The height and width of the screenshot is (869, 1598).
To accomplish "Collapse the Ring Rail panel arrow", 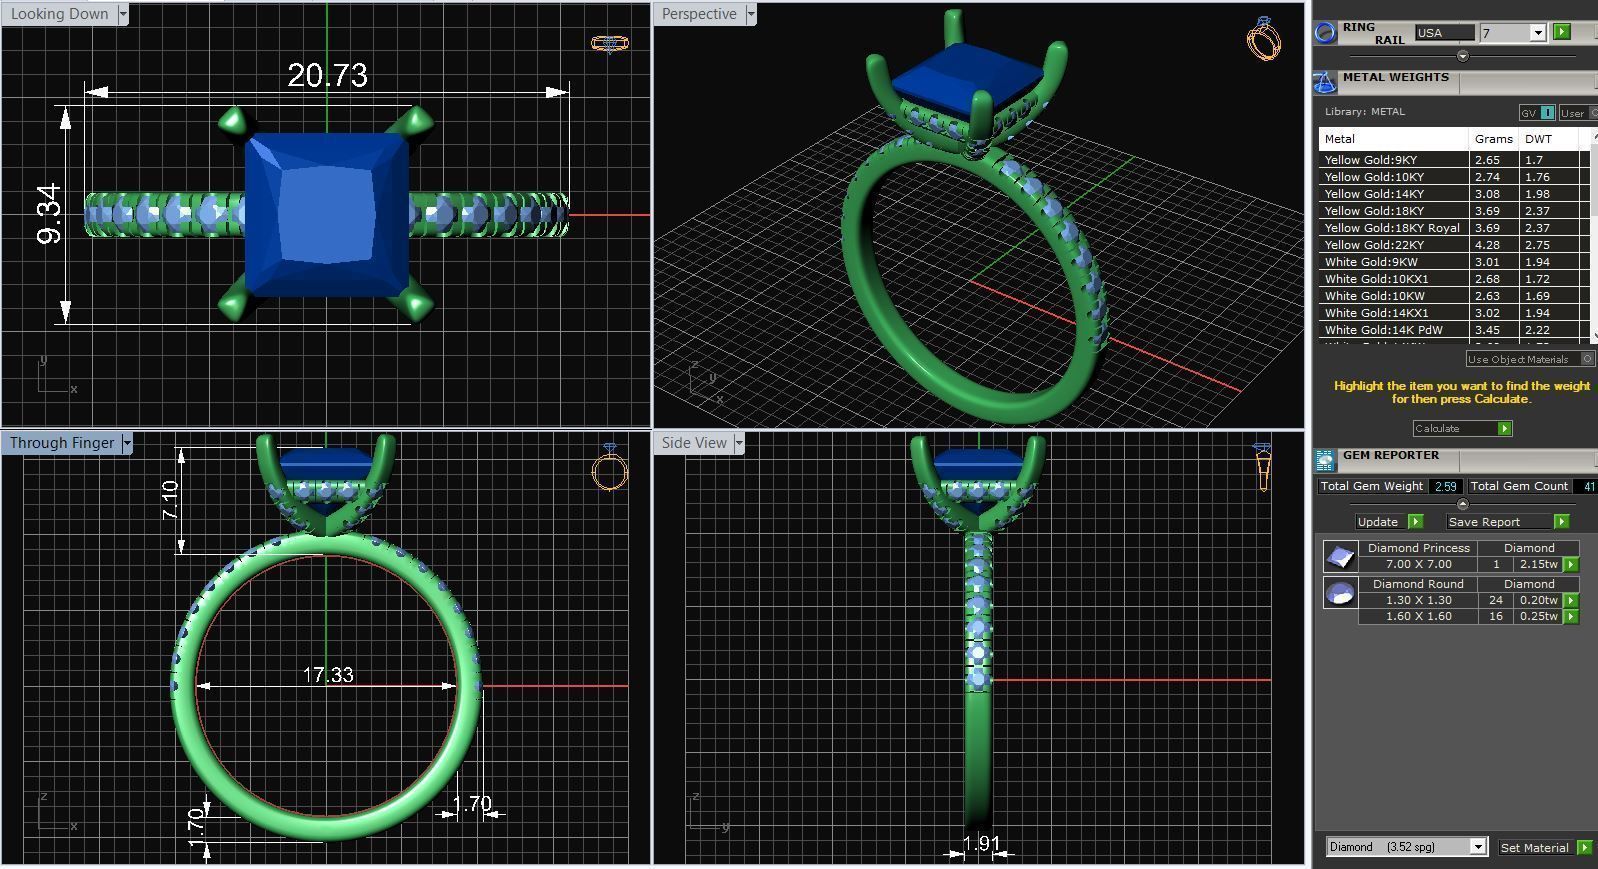I will pos(1463,56).
